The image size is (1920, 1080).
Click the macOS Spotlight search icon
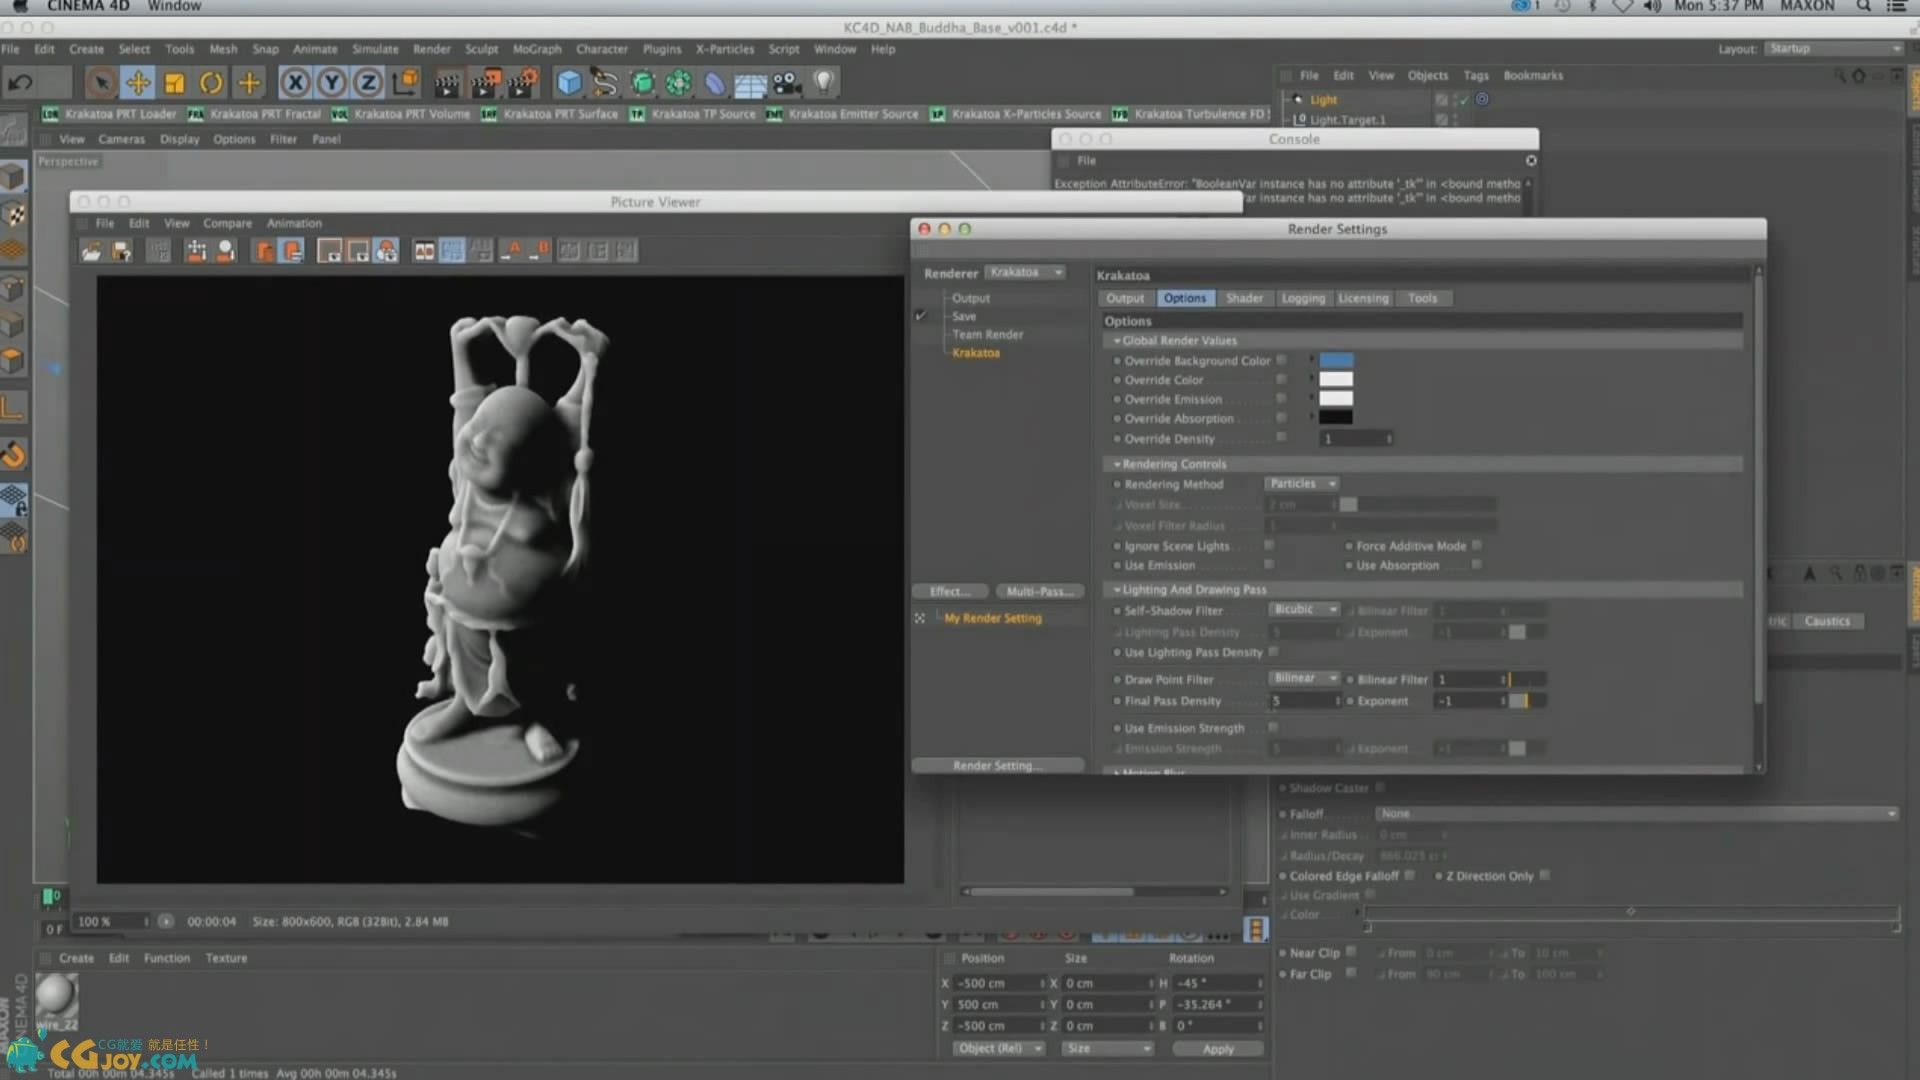[x=1864, y=6]
